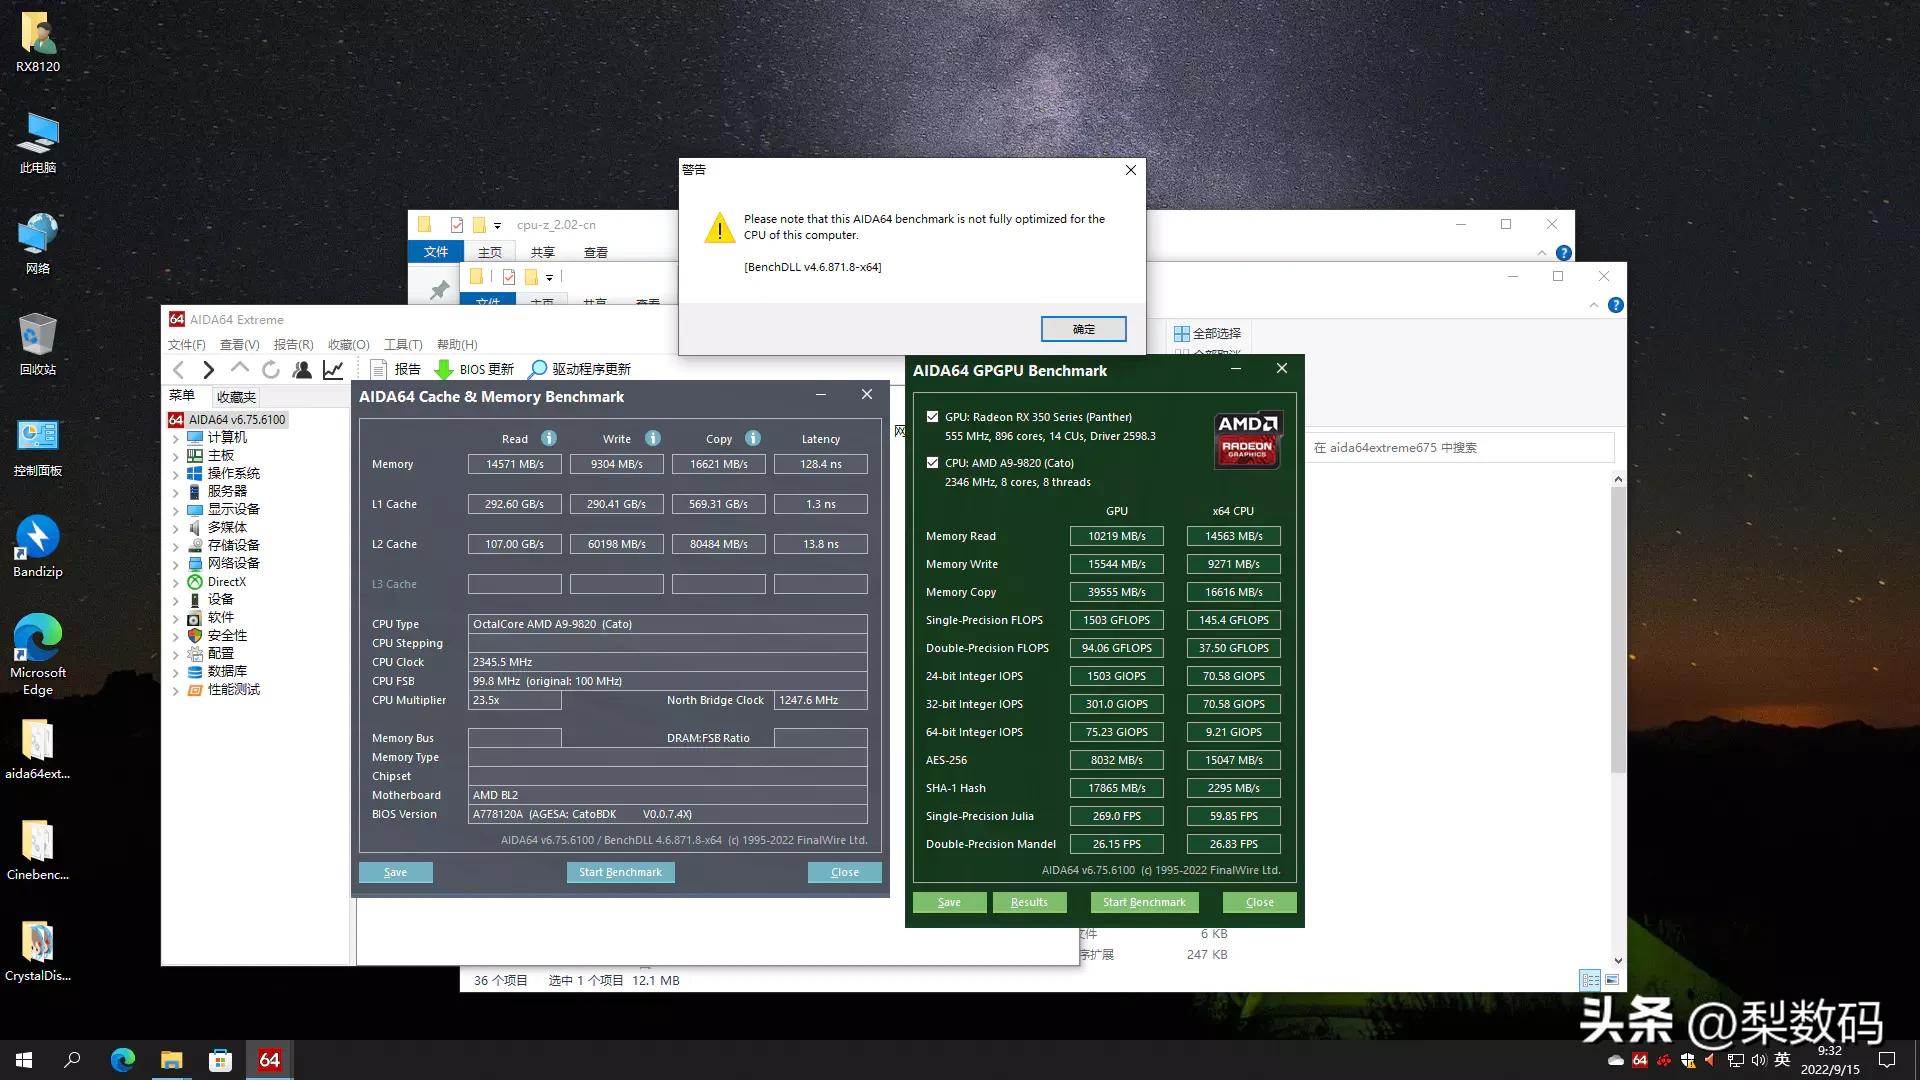Uncheck the Radeon RX 350 GPU checkbox
This screenshot has width=1920, height=1080.
point(932,417)
